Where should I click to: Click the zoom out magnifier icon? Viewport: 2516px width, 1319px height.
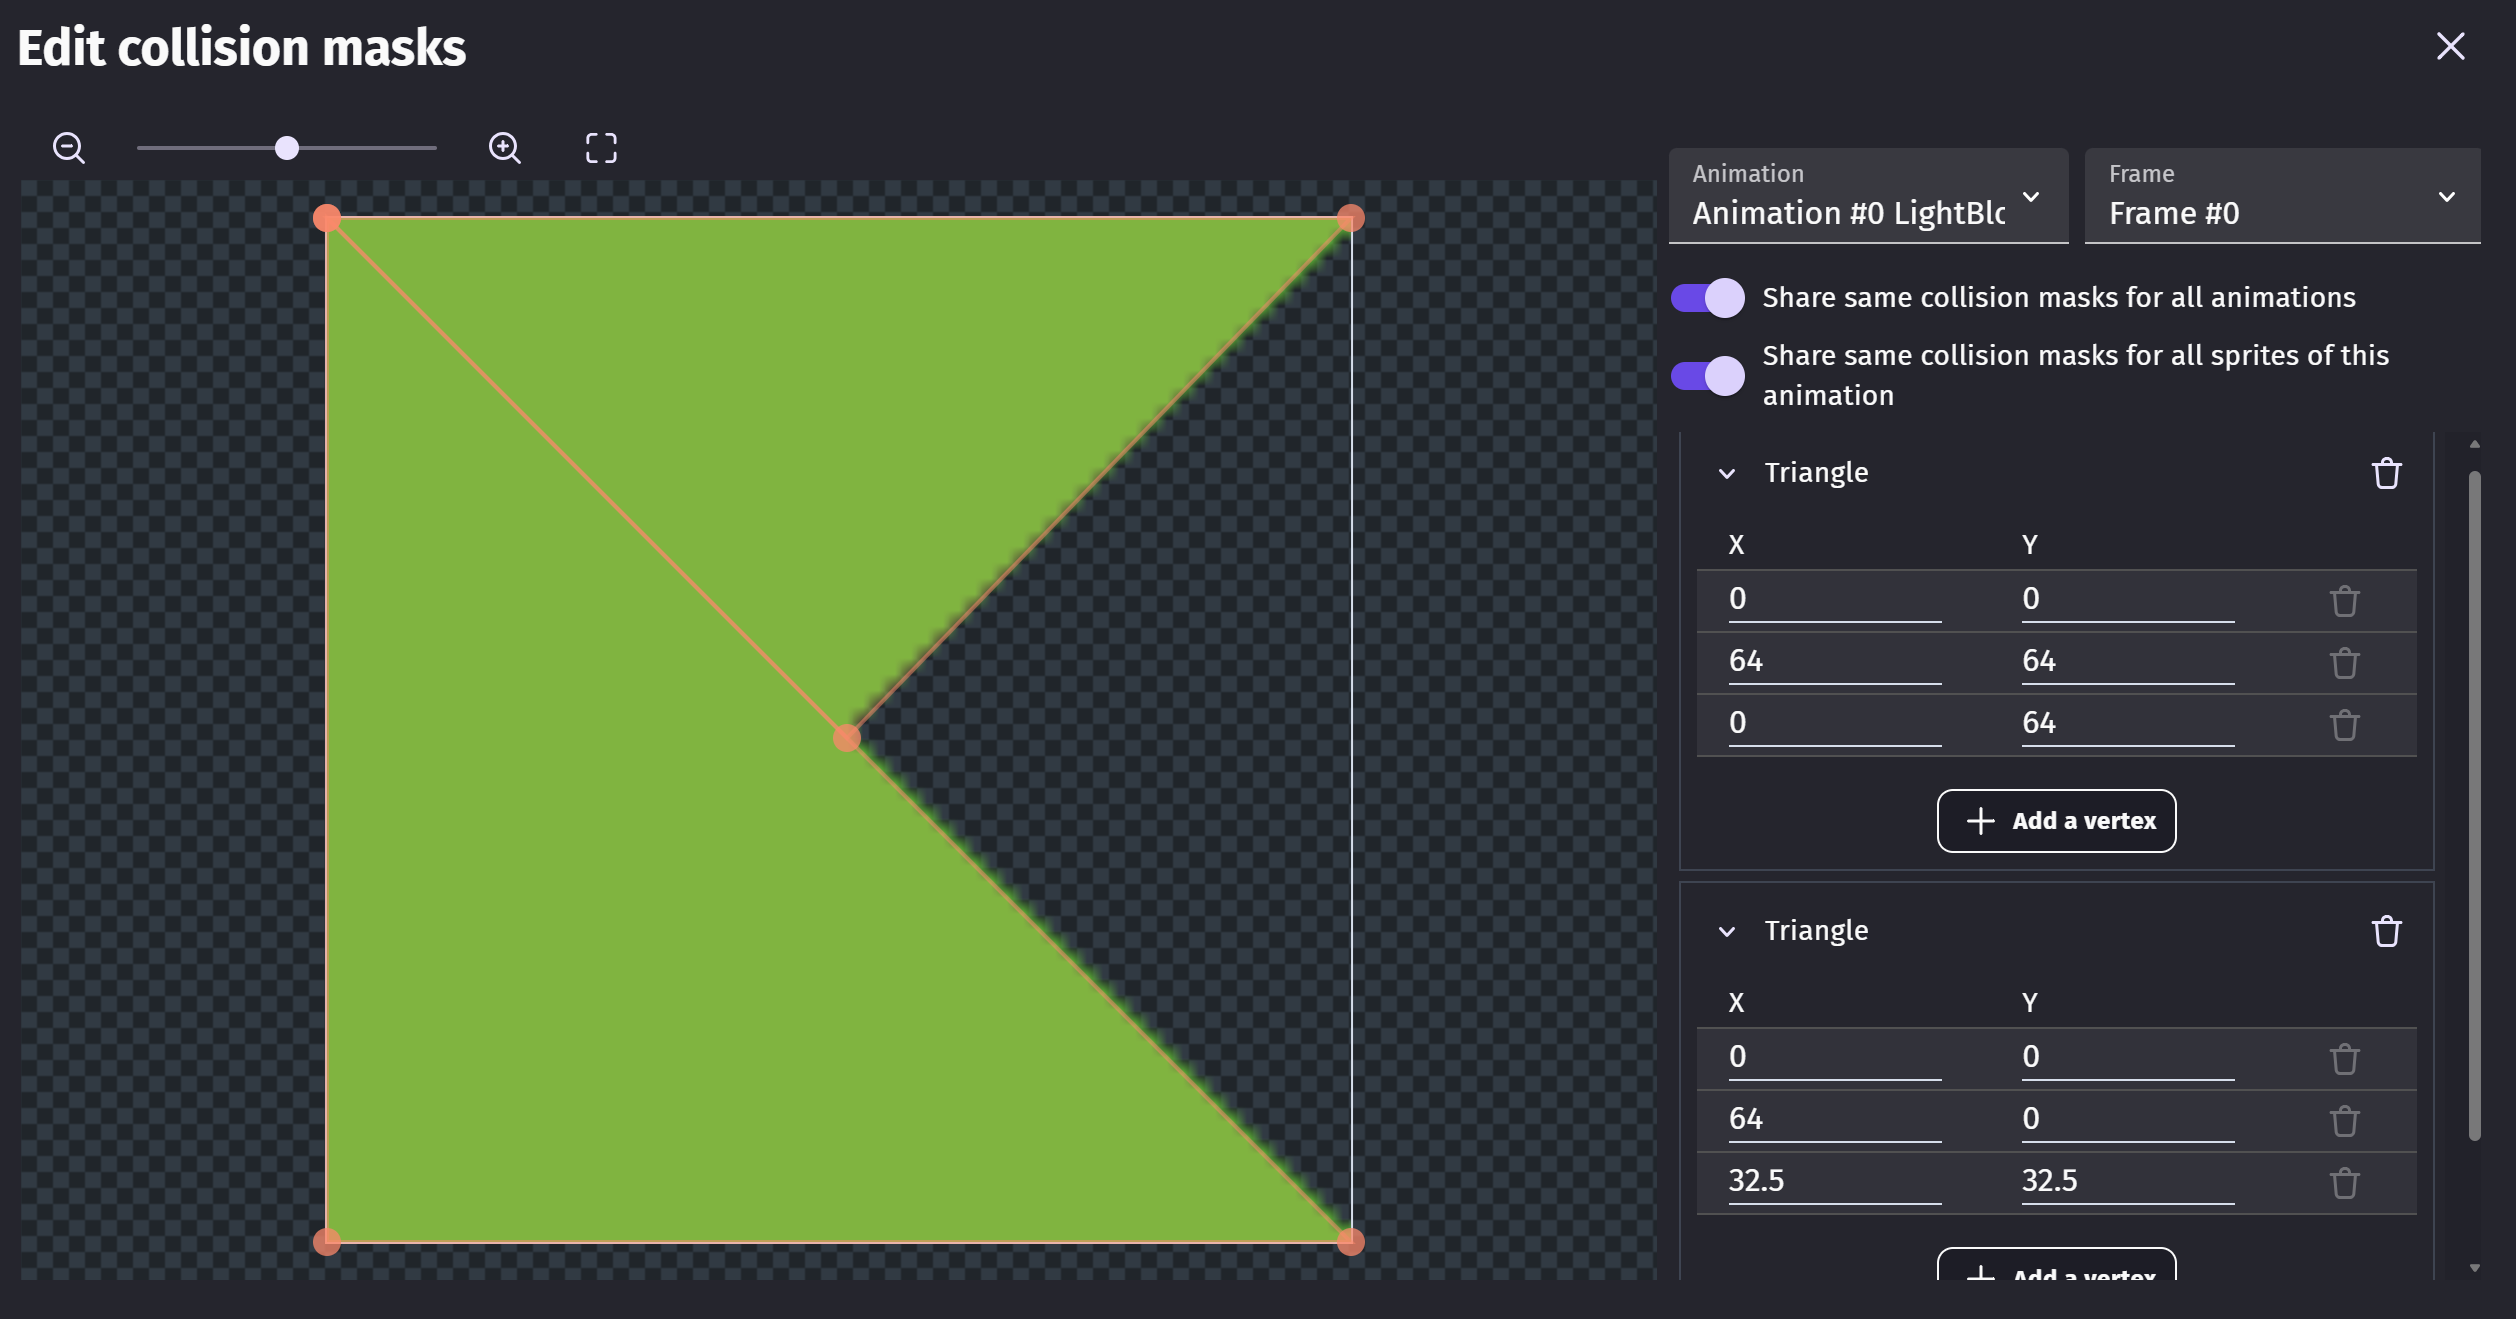point(69,148)
